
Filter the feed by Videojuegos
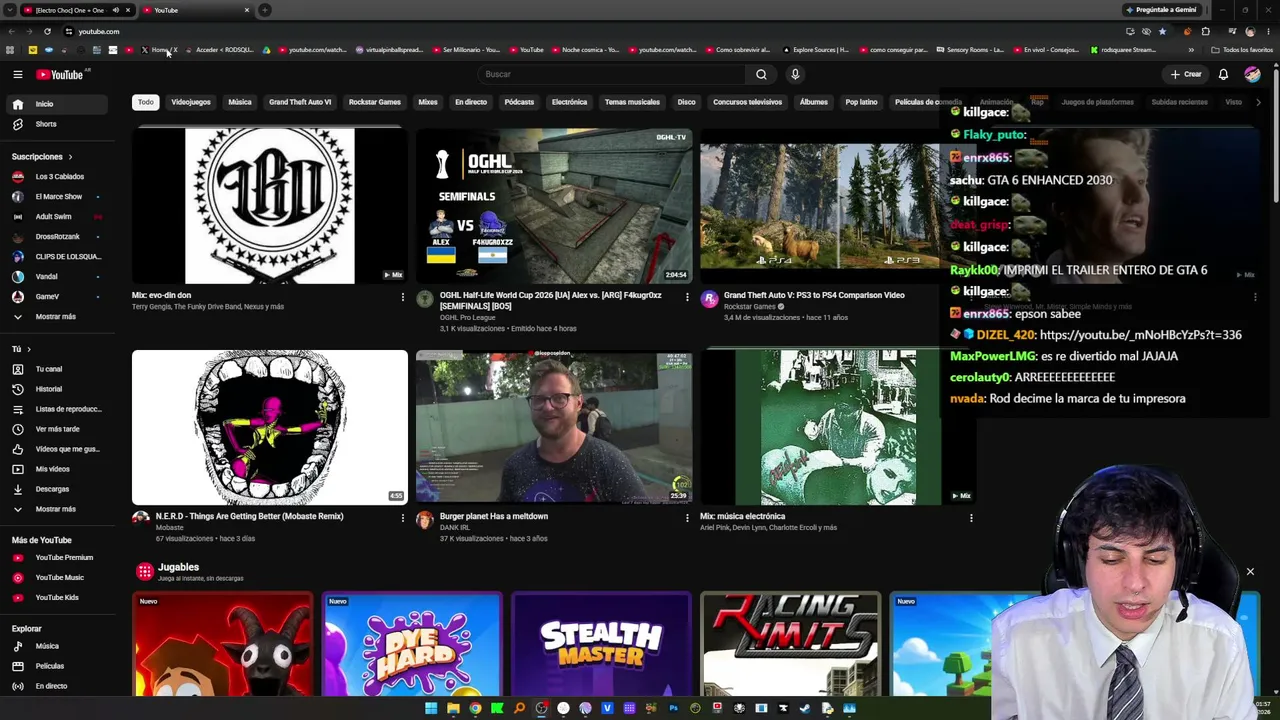point(191,102)
